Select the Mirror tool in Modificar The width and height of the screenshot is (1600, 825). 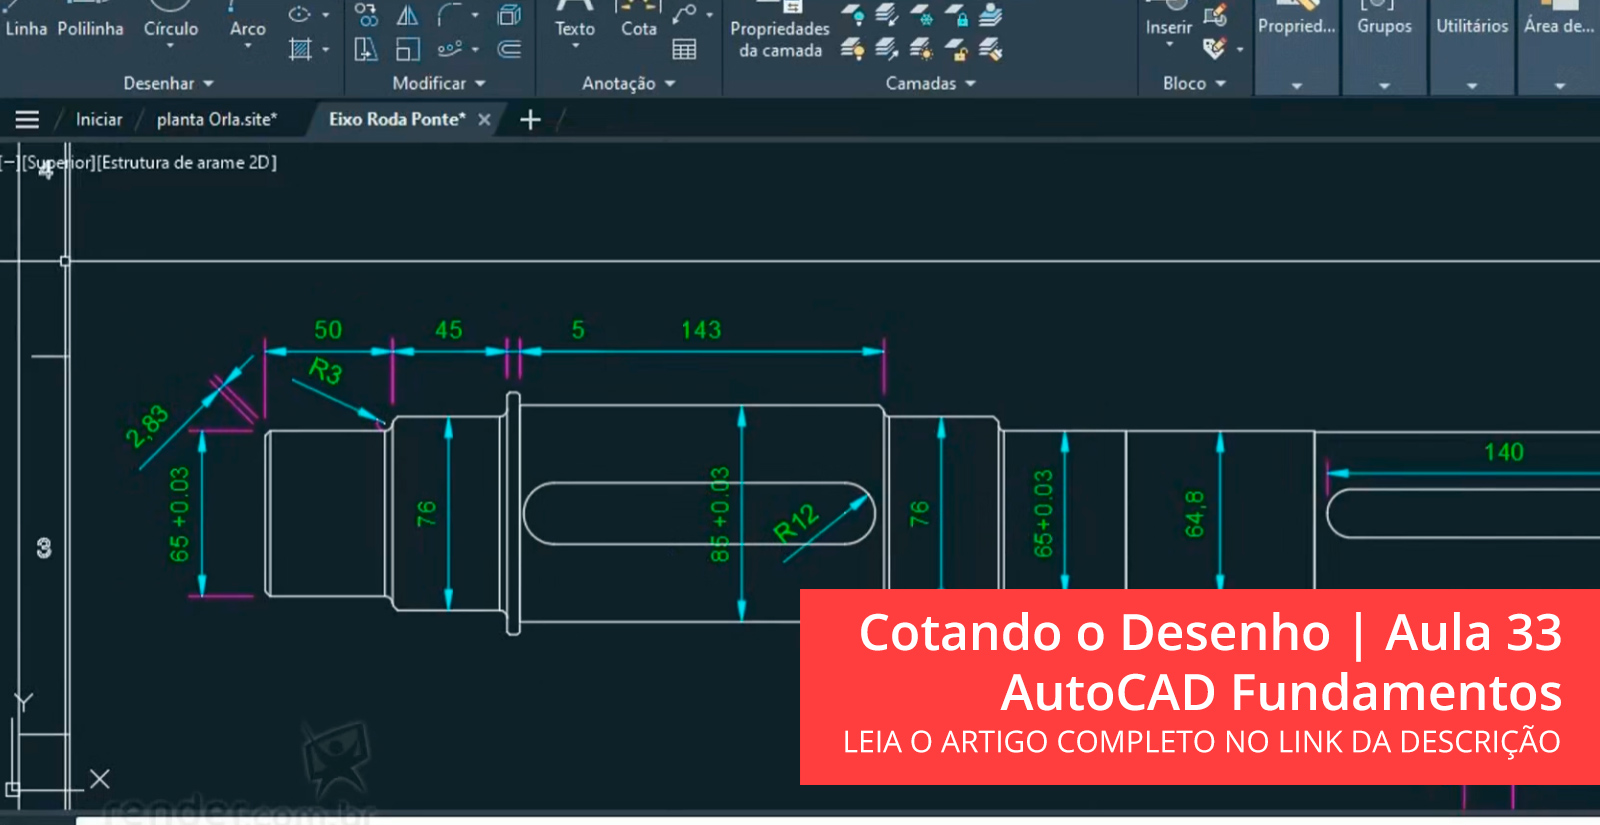pyautogui.click(x=407, y=15)
